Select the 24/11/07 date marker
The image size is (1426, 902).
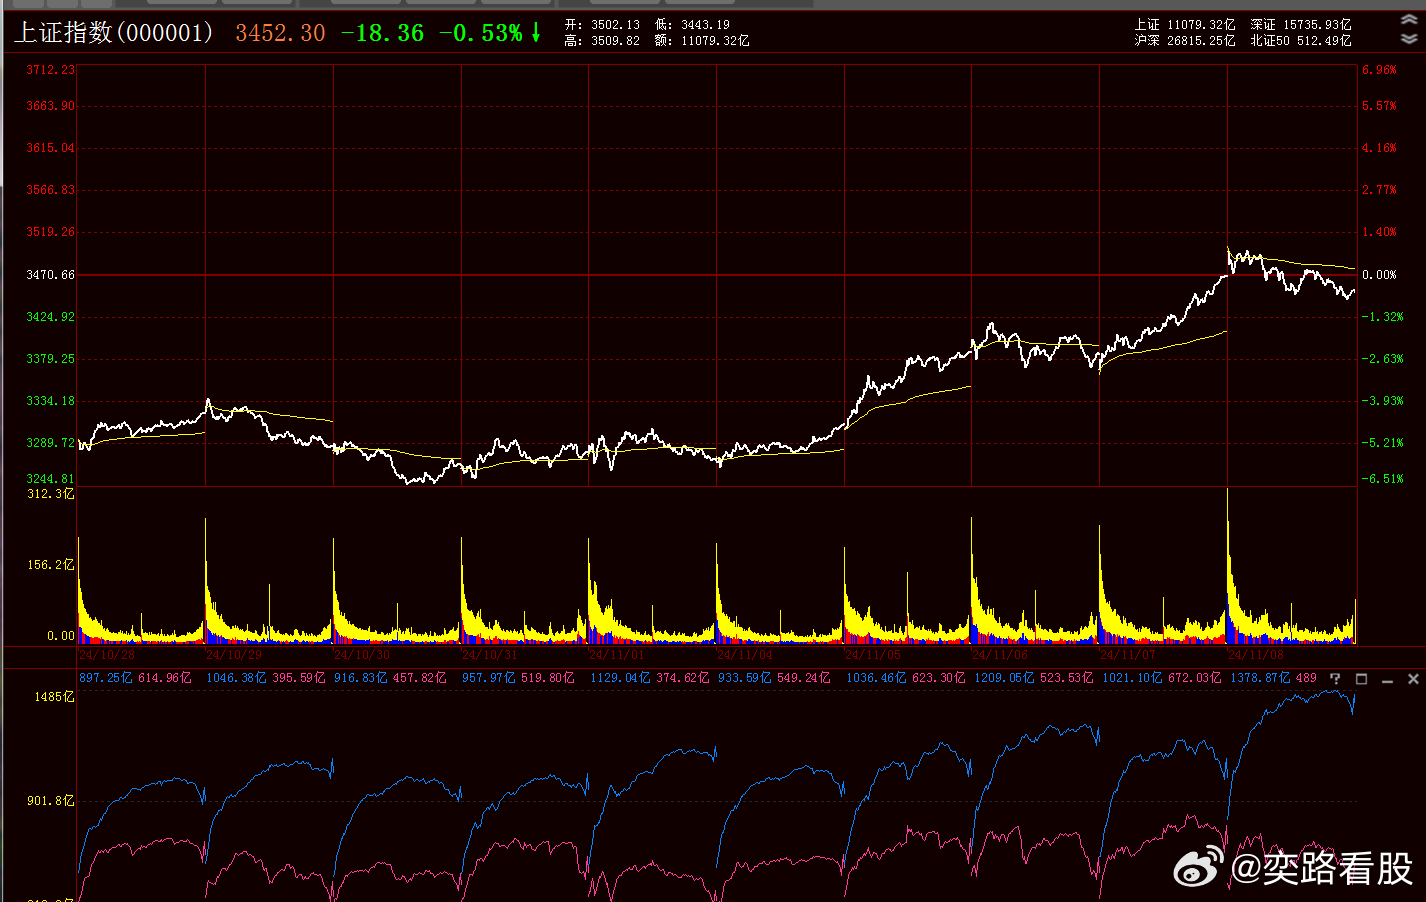point(1128,655)
